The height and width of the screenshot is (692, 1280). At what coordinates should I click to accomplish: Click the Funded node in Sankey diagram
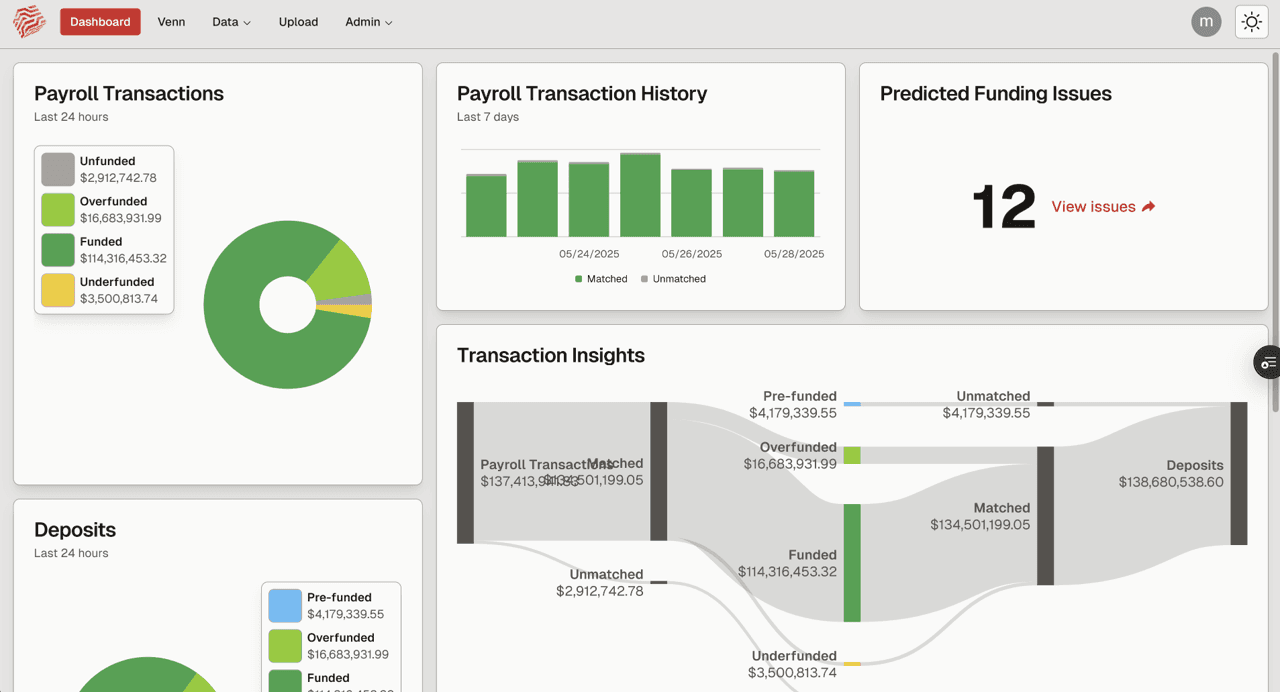852,563
